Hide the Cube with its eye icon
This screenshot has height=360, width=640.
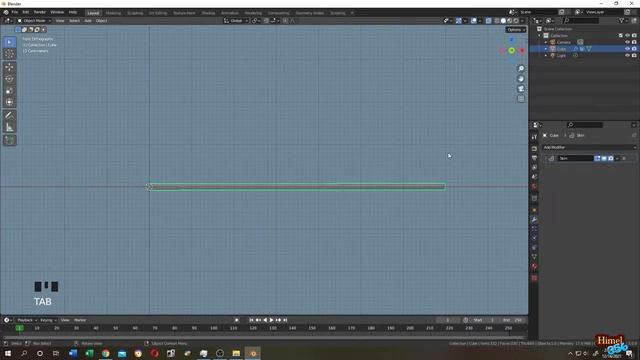[x=627, y=49]
